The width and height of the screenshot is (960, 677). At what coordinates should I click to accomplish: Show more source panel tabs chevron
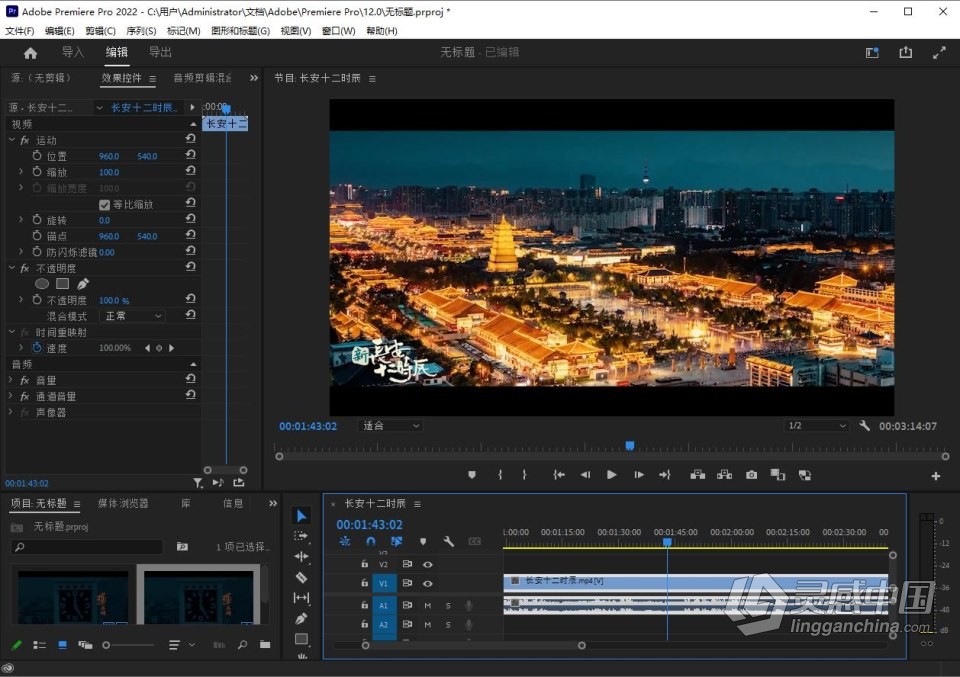click(x=254, y=78)
